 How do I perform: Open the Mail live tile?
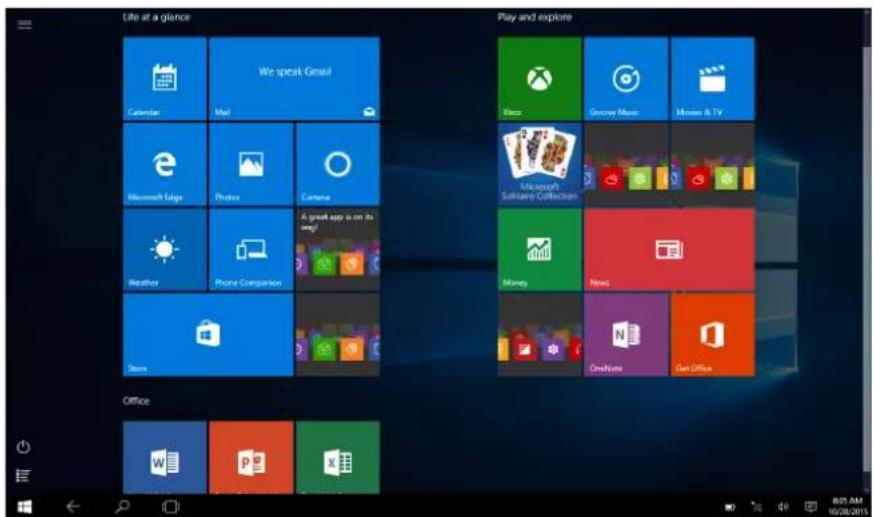click(x=294, y=79)
